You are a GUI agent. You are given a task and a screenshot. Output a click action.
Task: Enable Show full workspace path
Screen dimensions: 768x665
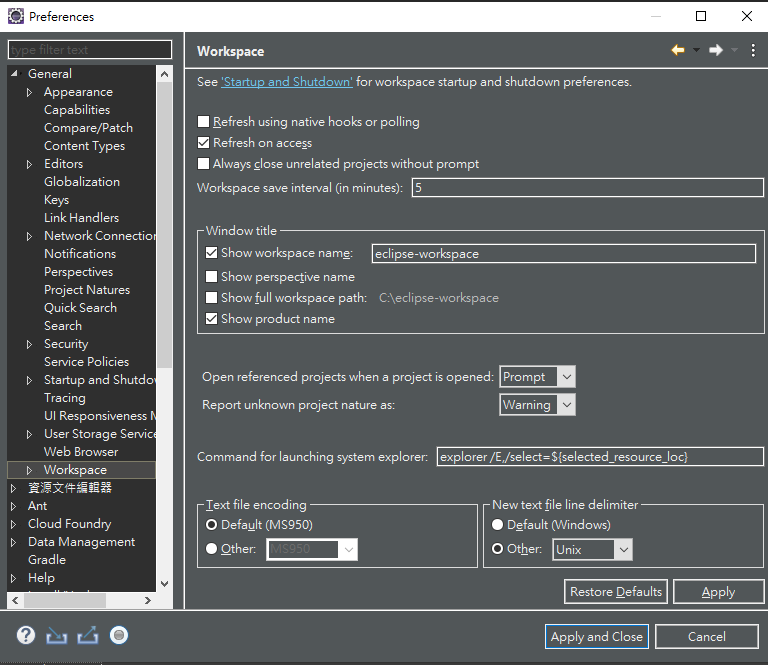(x=211, y=298)
